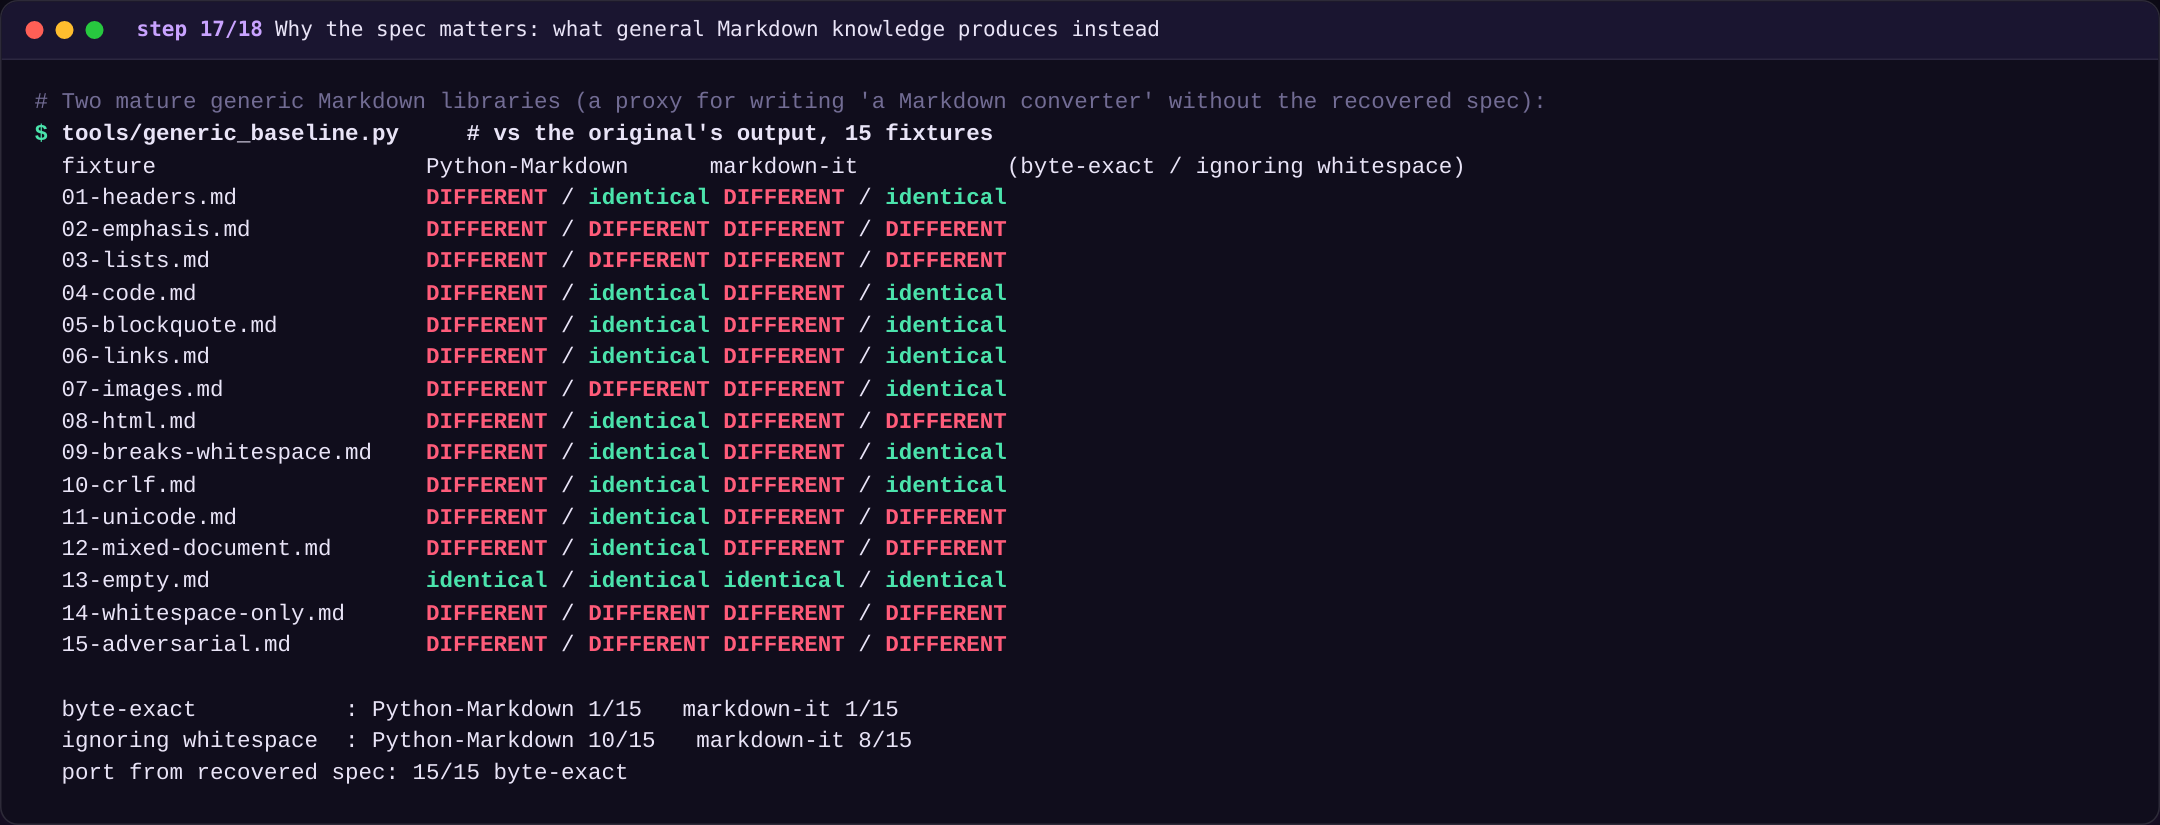This screenshot has height=825, width=2160.
Task: Click the comment '# vs the original's output, 15 fixtures'
Action: pos(730,133)
